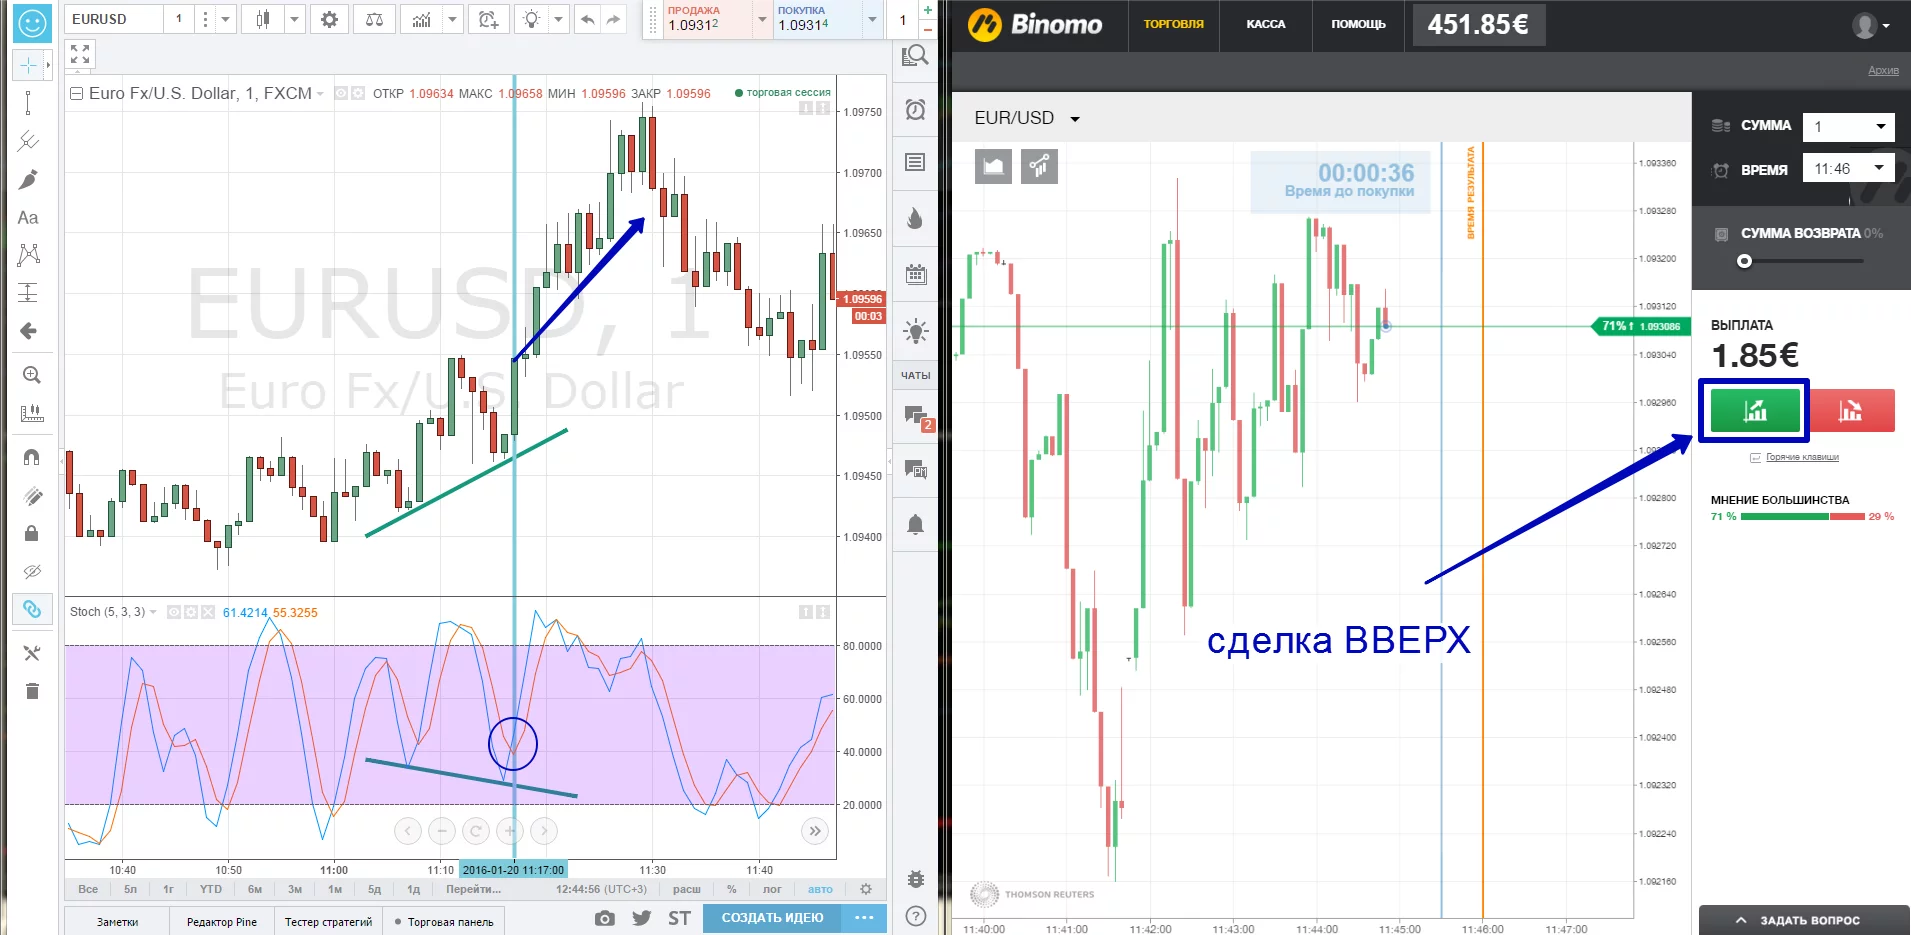Open the help question mark icon
The image size is (1911, 935).
[x=915, y=916]
